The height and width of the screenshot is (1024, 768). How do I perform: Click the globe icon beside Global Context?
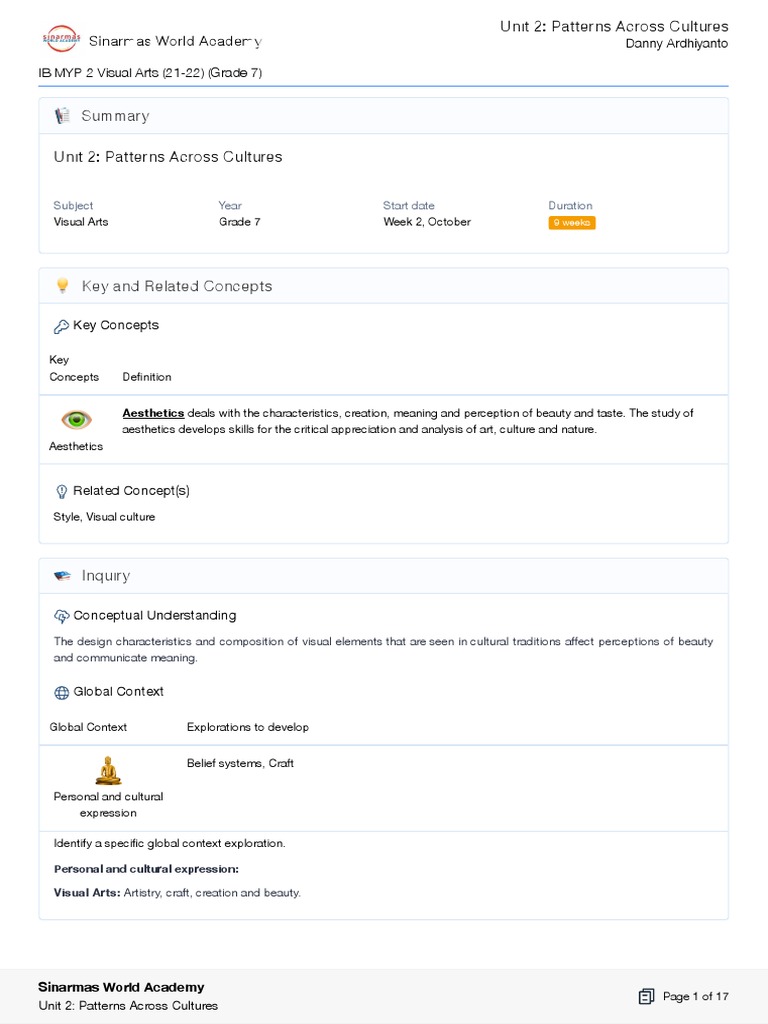pos(61,692)
